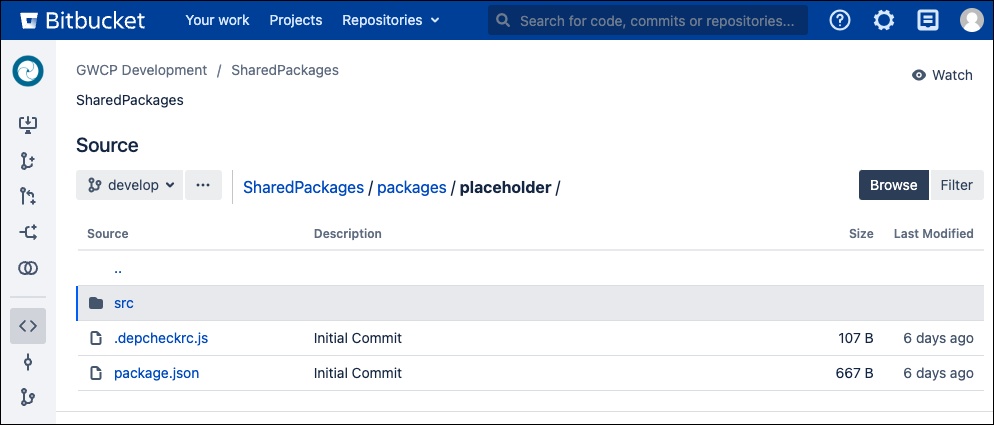Viewport: 994px width, 425px height.
Task: Click the Create pull request sidebar icon
Action: 28,197
